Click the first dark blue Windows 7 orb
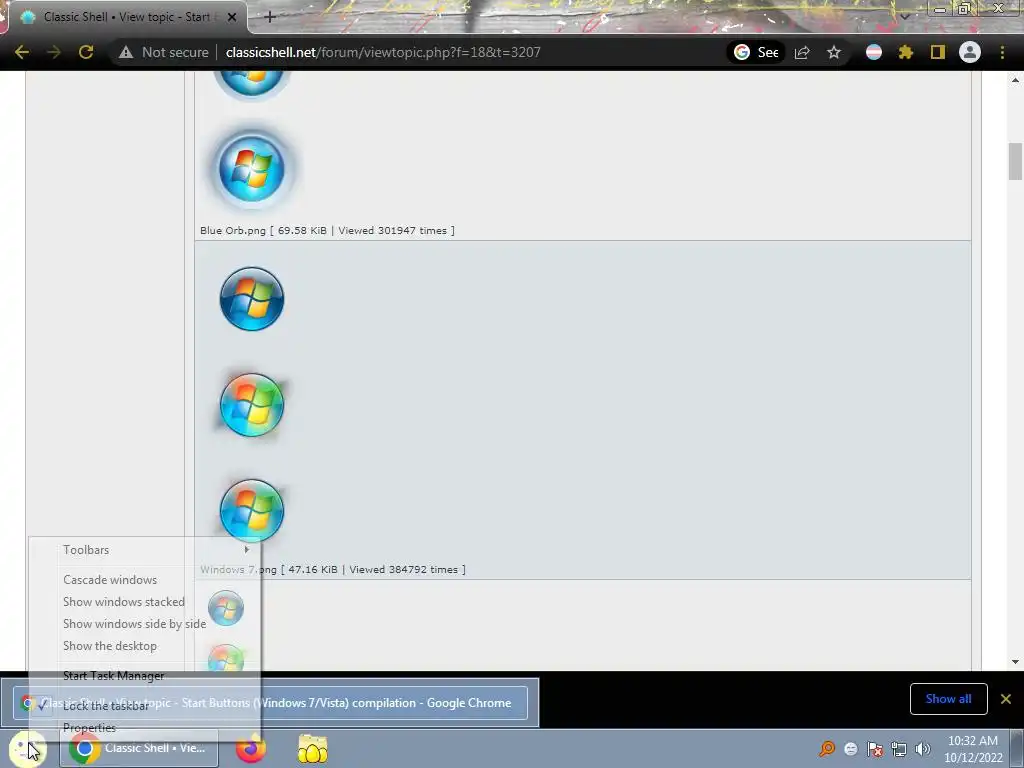Viewport: 1024px width, 768px height. 252,299
